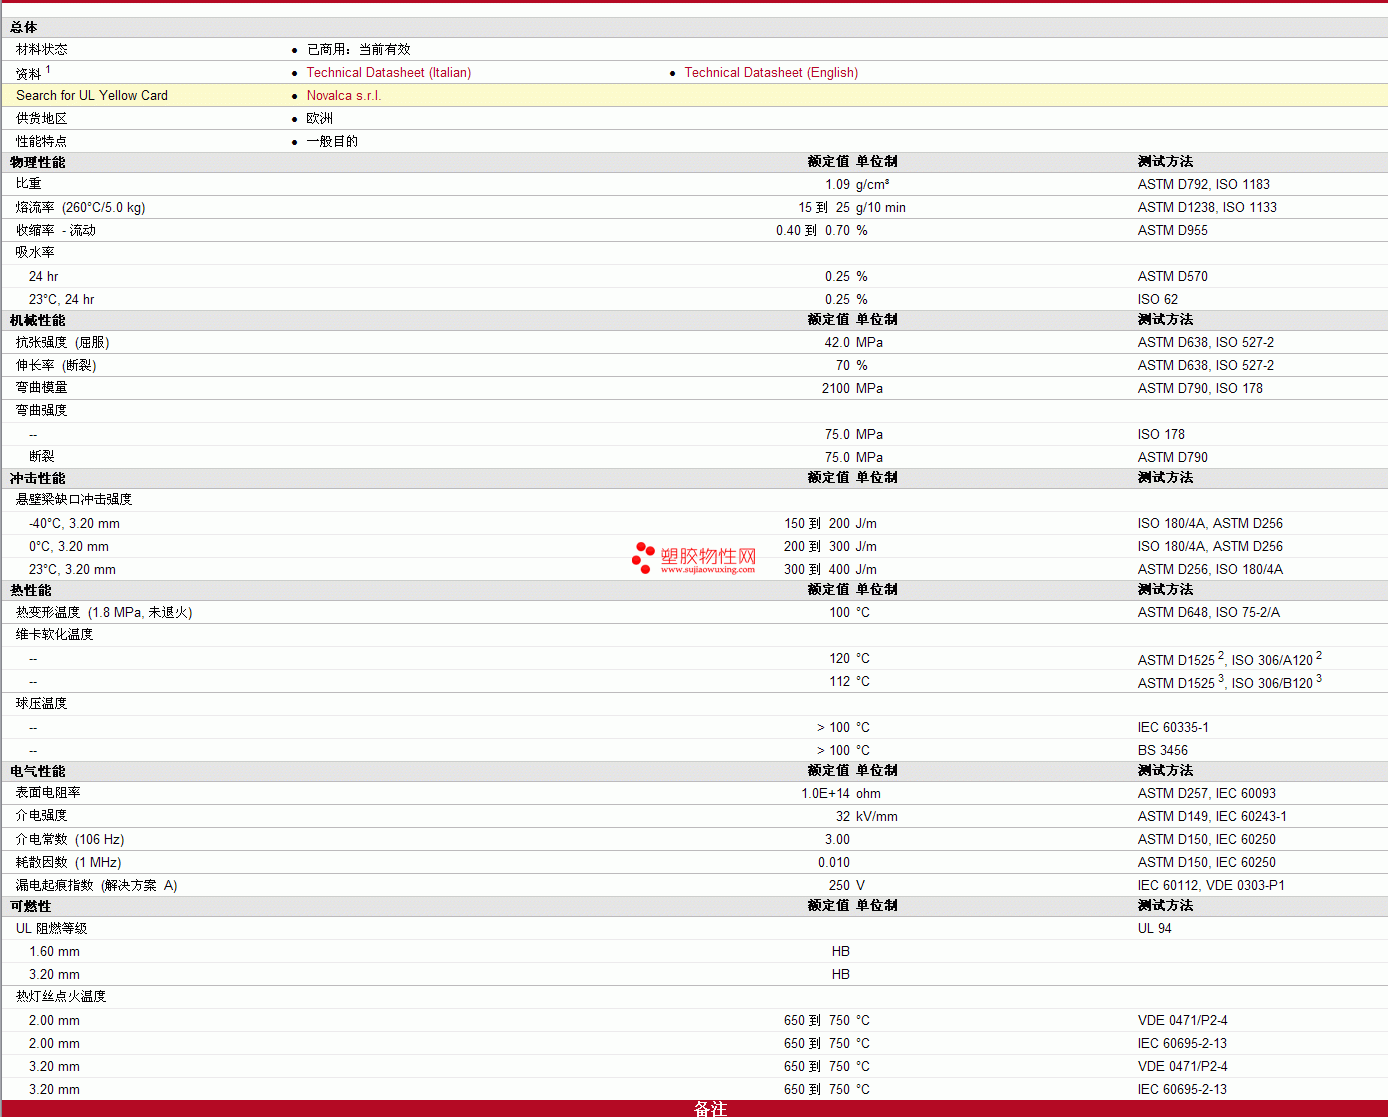Image resolution: width=1388 pixels, height=1117 pixels.
Task: Open the Technical Datasheet (Italian) link
Action: (x=388, y=73)
